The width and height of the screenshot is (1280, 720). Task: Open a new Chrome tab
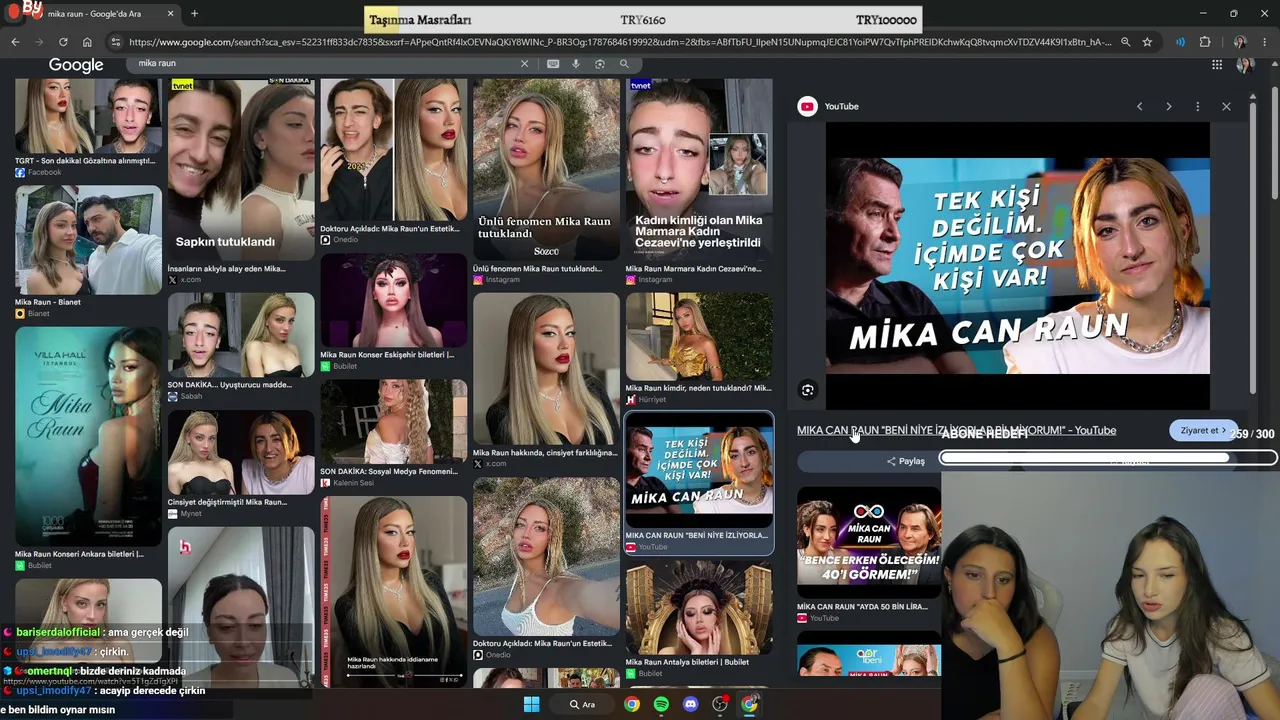coord(194,14)
